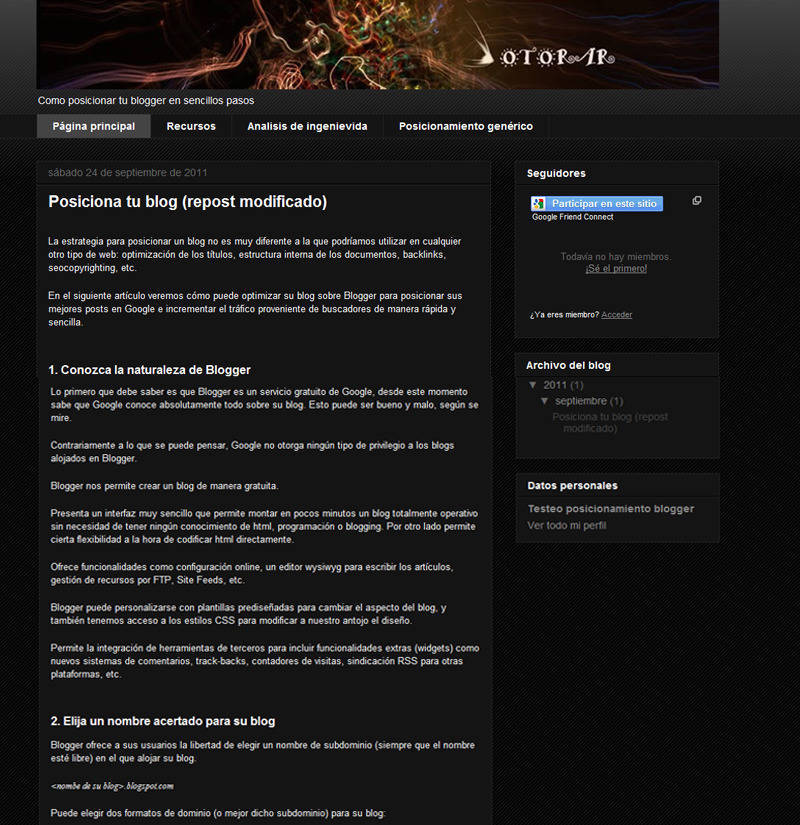
Task: Open archived post Posiciona tu blog
Action: tap(610, 422)
